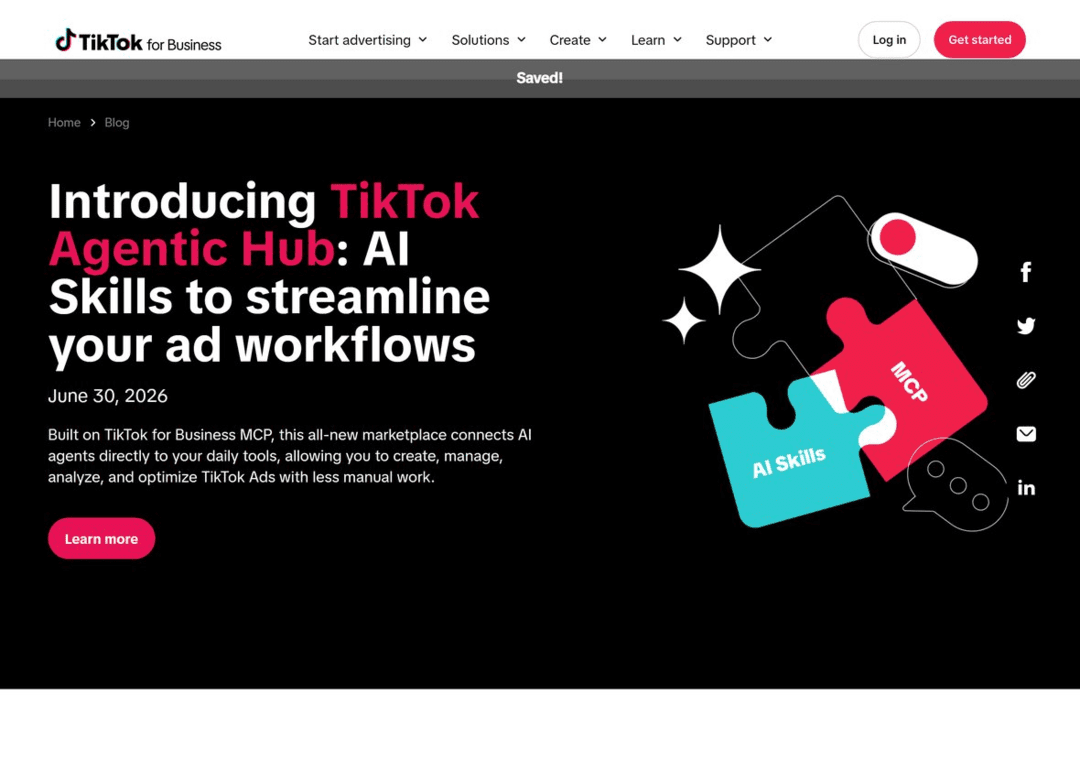
Task: Share article via email envelope icon
Action: [1026, 433]
